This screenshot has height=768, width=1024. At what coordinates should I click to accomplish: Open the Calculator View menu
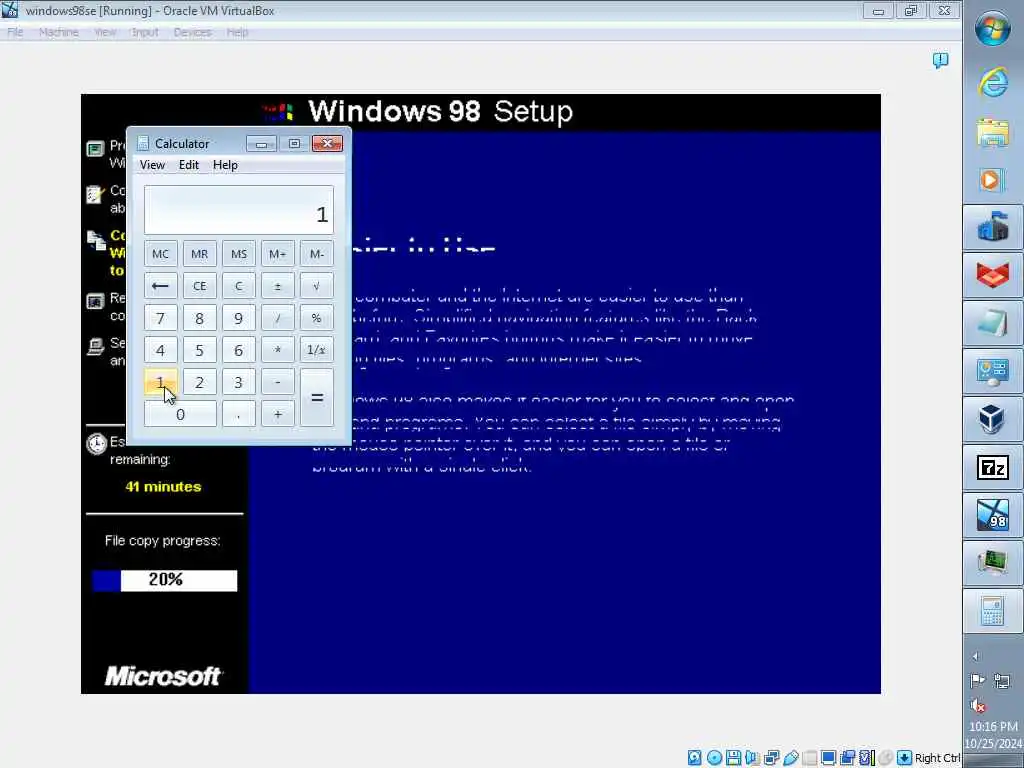(152, 165)
